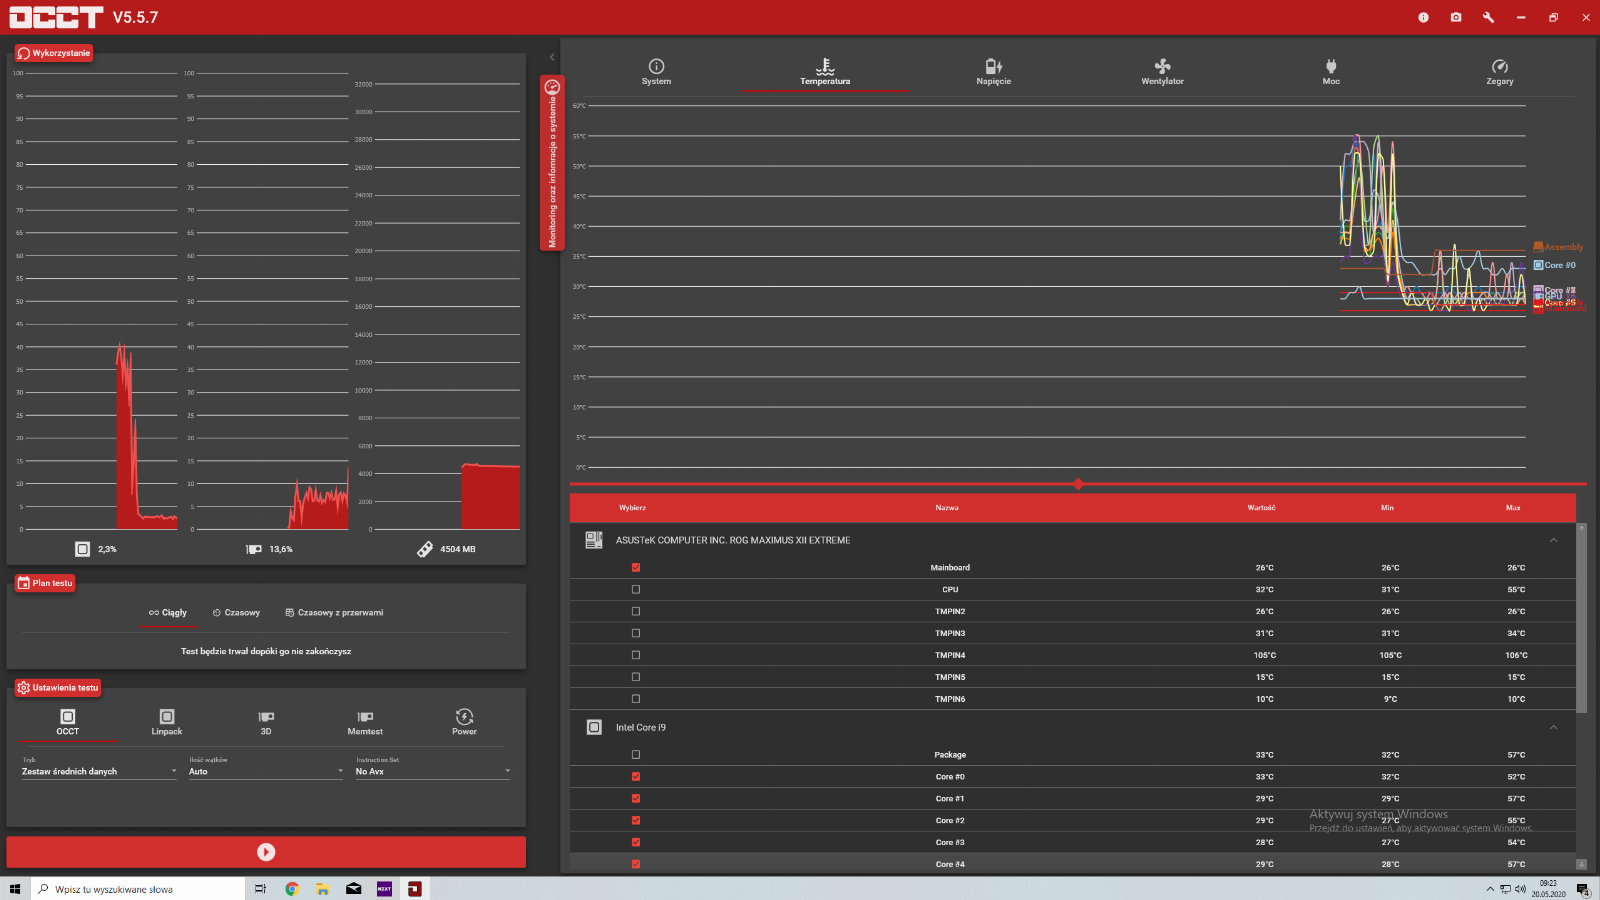This screenshot has height=900, width=1600.
Task: Check the TMPIN5 sensor checkbox
Action: pyautogui.click(x=636, y=677)
